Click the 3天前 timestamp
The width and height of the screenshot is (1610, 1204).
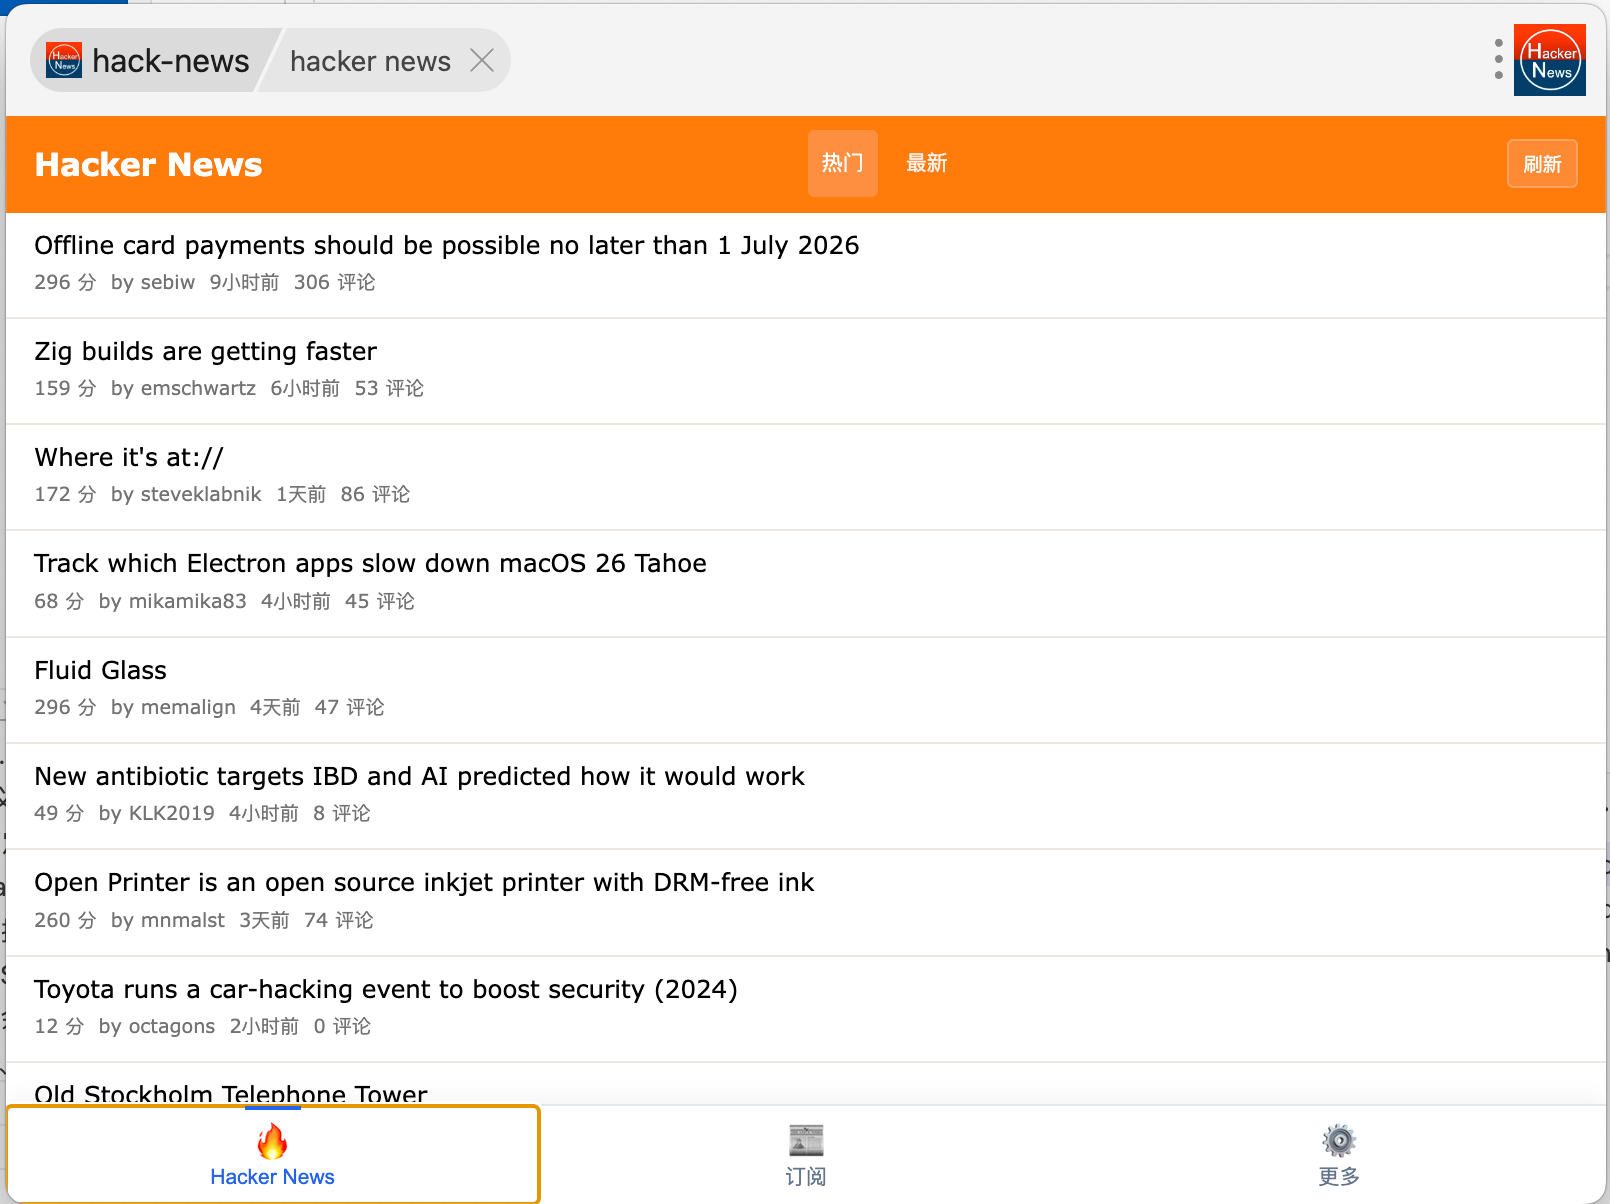tap(264, 921)
